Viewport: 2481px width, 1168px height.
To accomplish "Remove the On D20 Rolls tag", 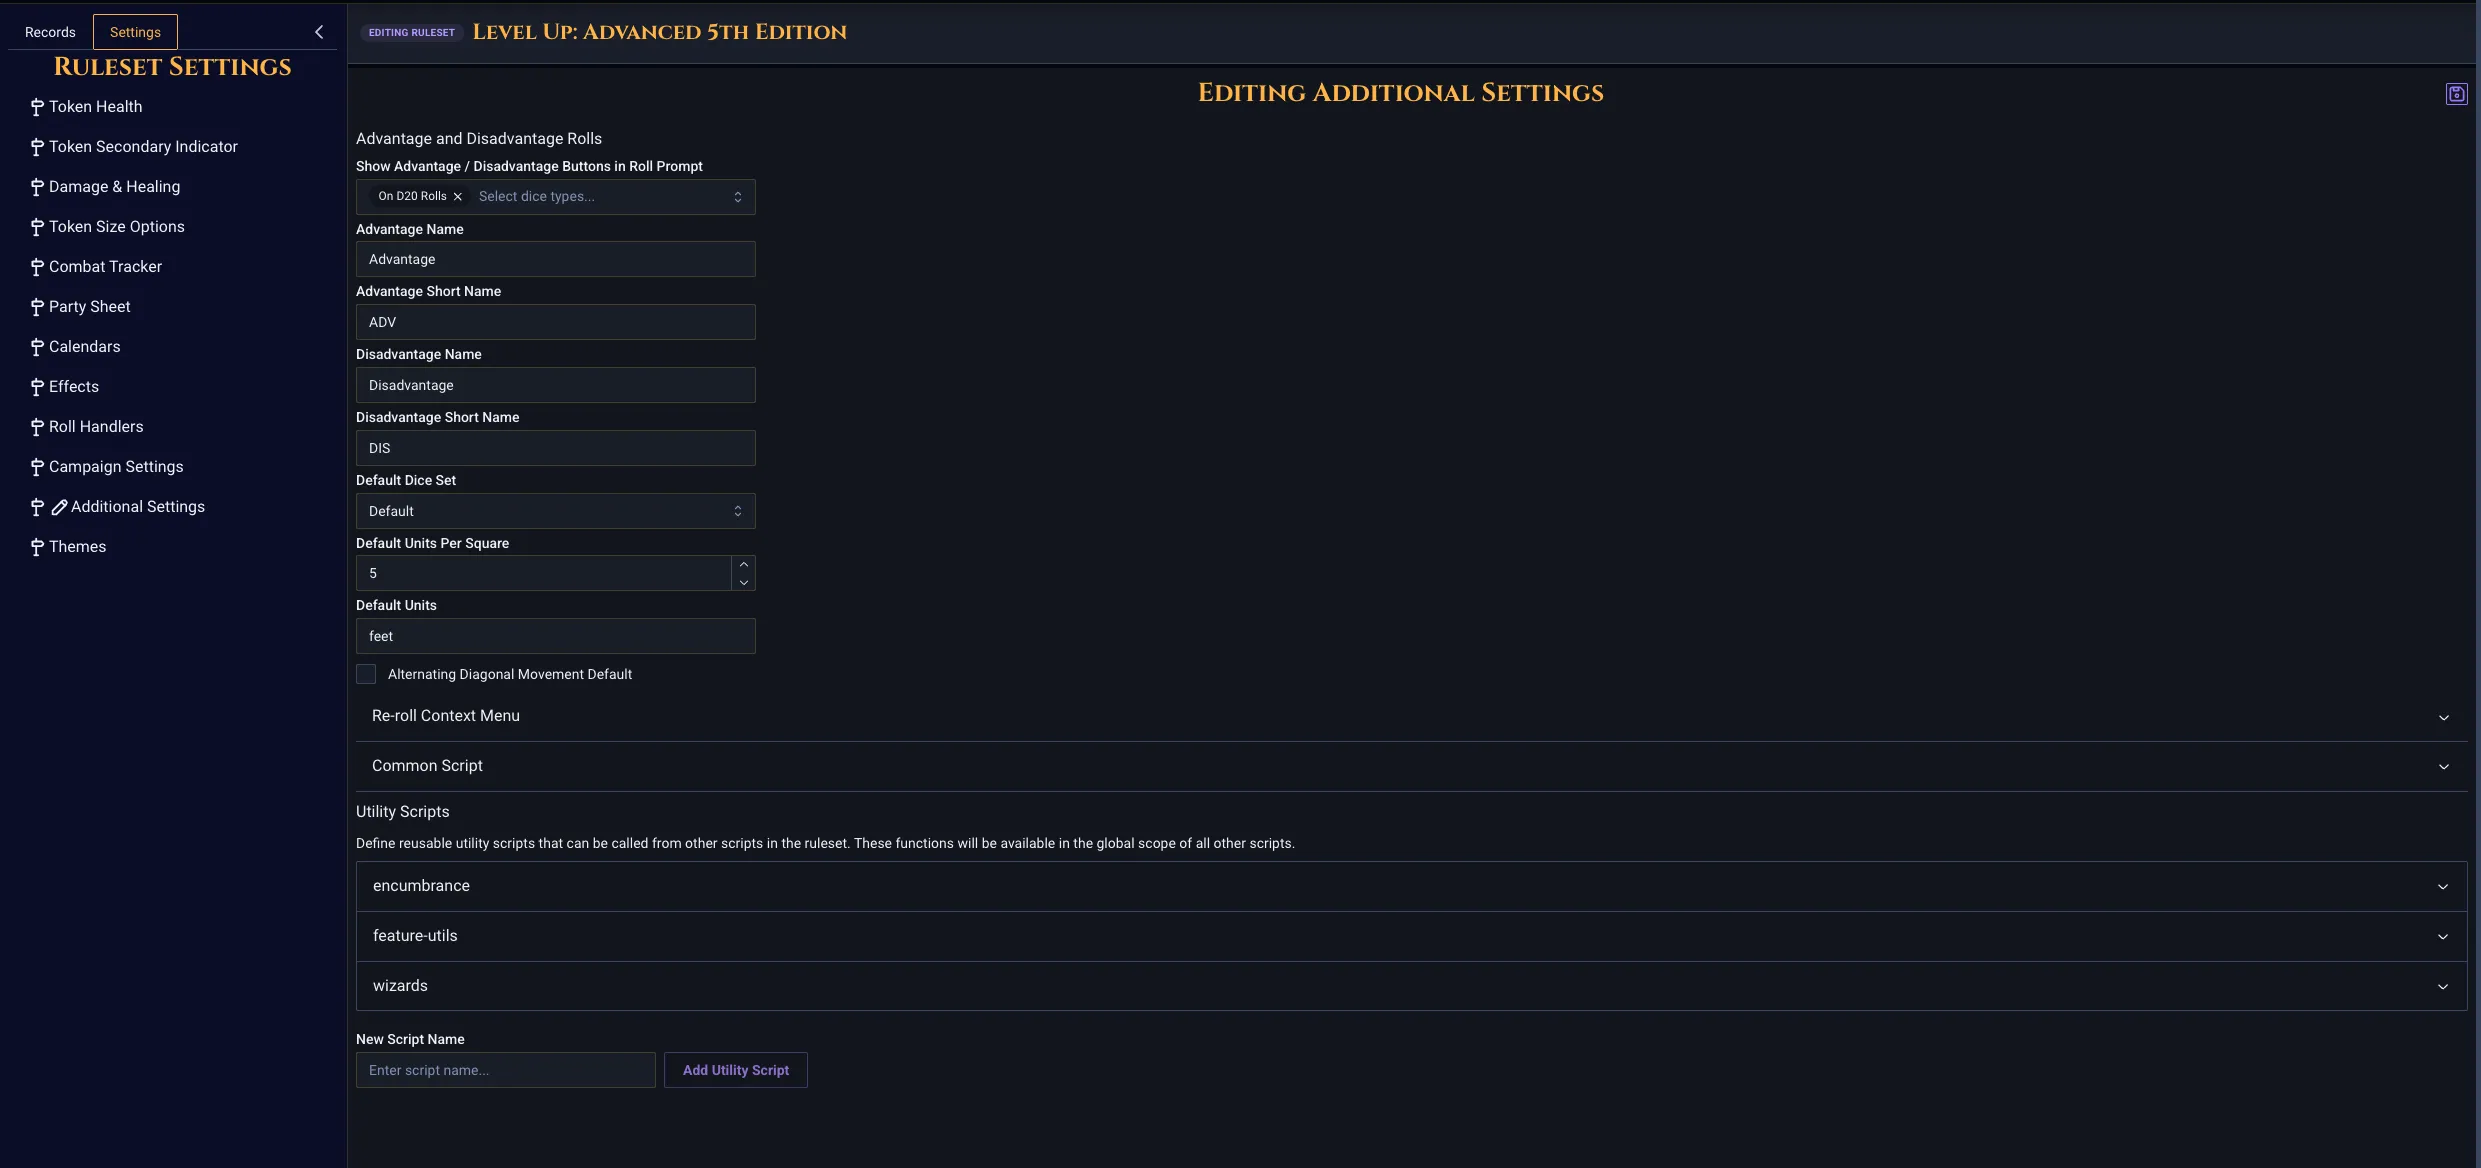I will tap(458, 197).
